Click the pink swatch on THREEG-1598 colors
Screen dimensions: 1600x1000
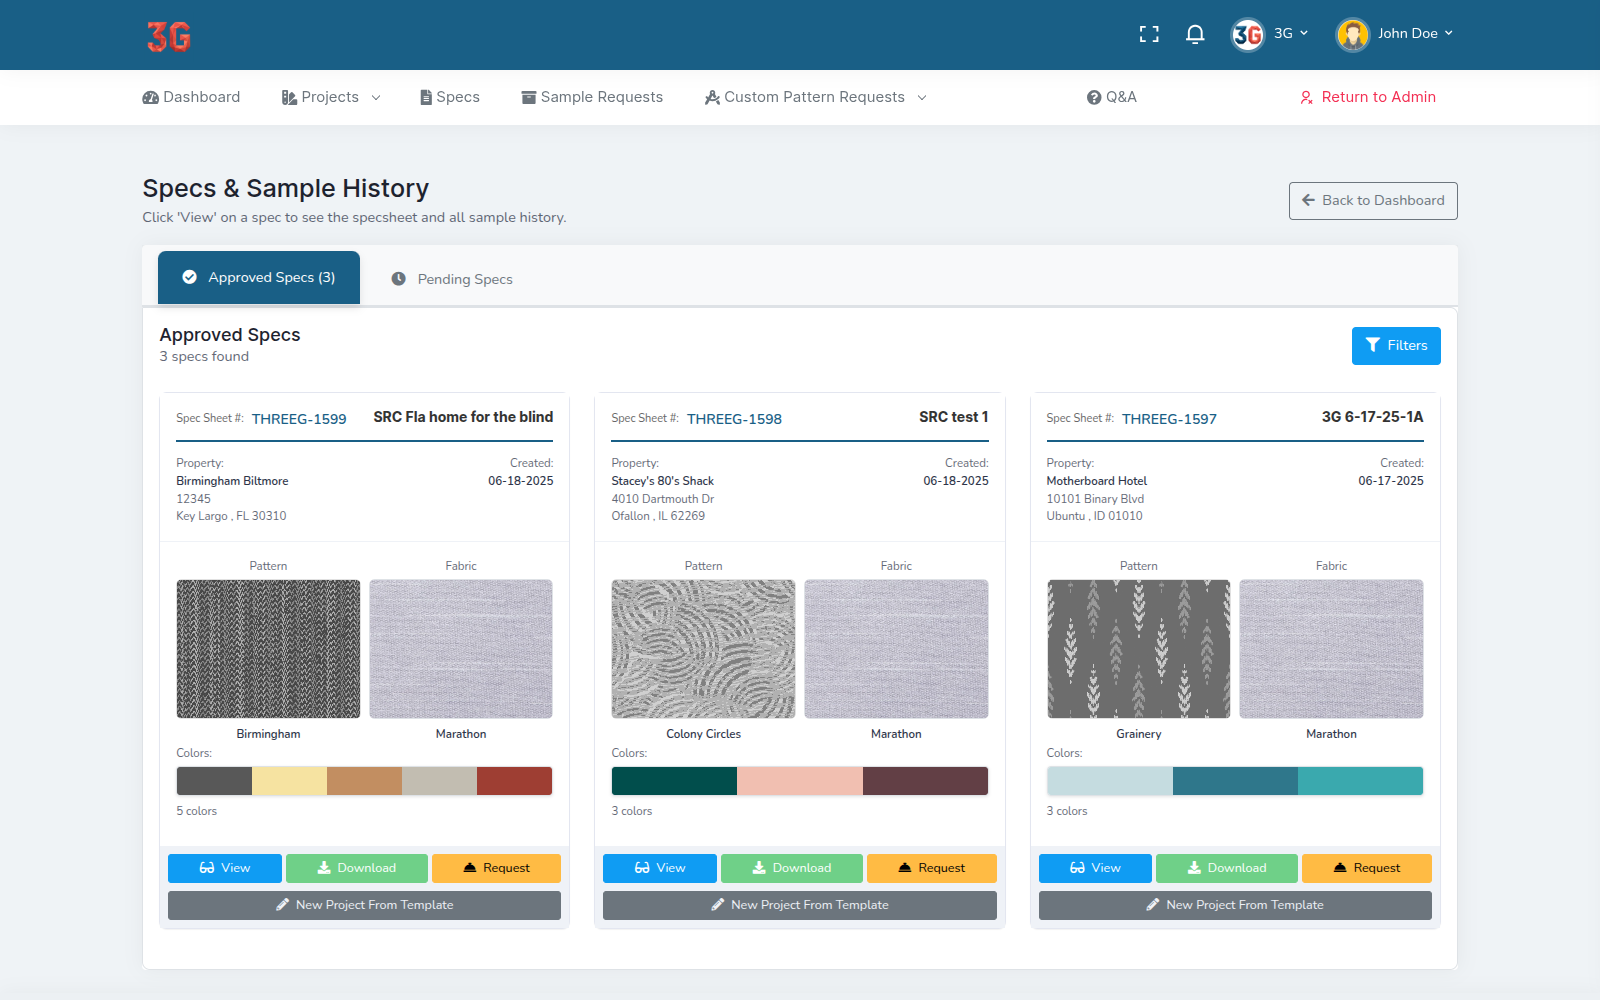(x=800, y=781)
